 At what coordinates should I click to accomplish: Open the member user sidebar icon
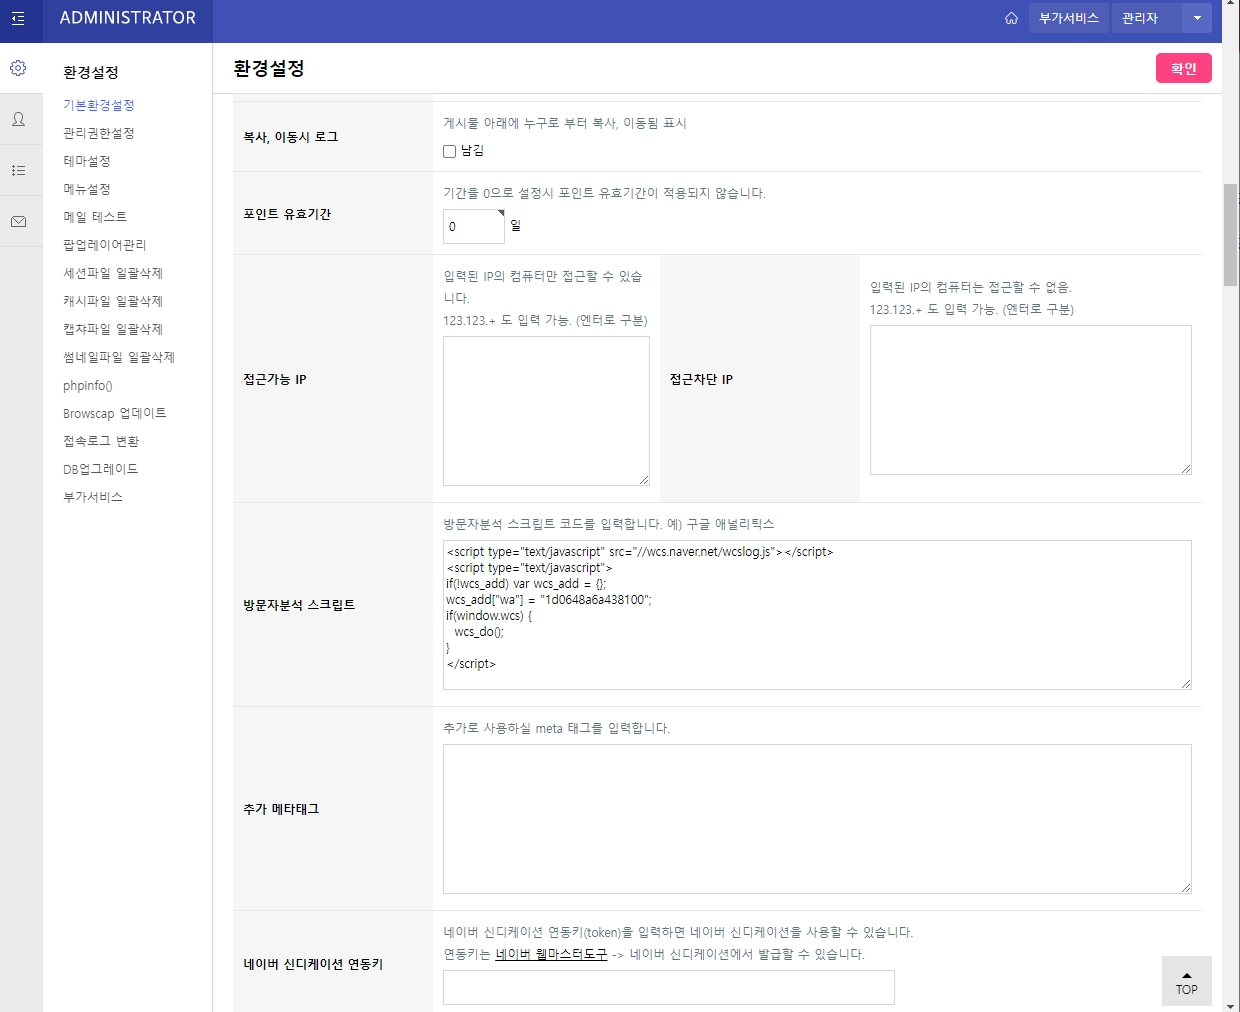click(18, 120)
